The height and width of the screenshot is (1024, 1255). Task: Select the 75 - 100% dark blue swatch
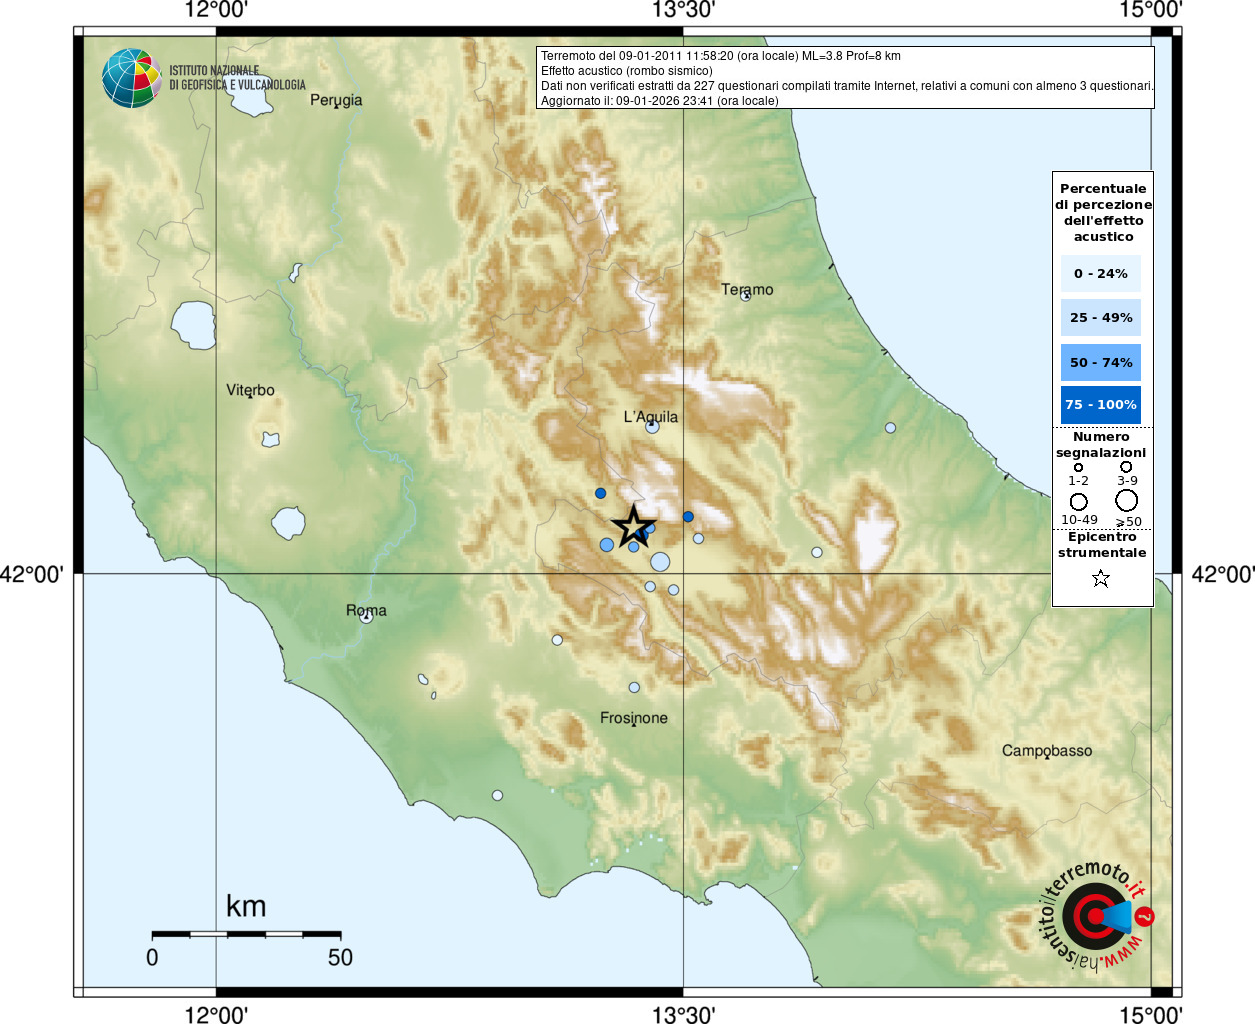(1101, 405)
